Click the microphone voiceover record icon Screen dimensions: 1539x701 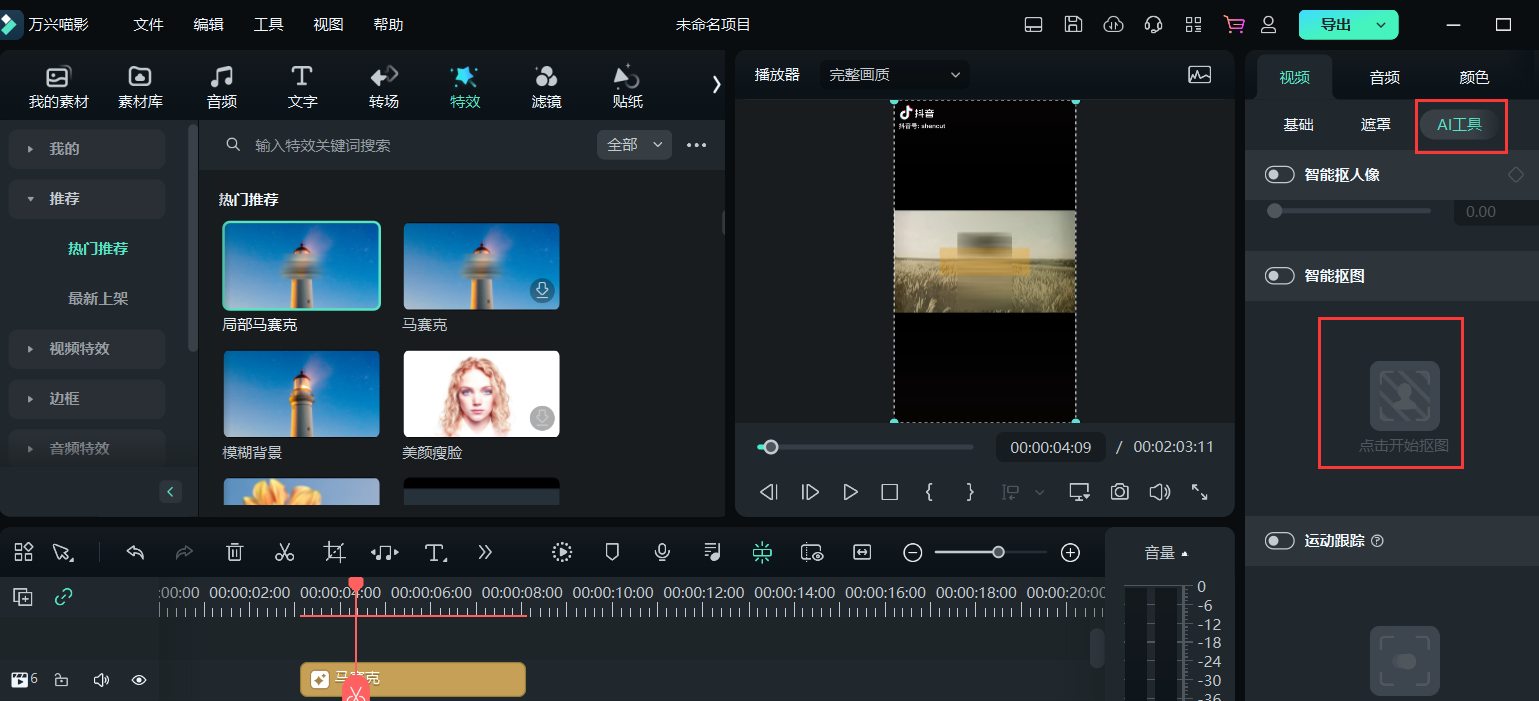coord(662,552)
